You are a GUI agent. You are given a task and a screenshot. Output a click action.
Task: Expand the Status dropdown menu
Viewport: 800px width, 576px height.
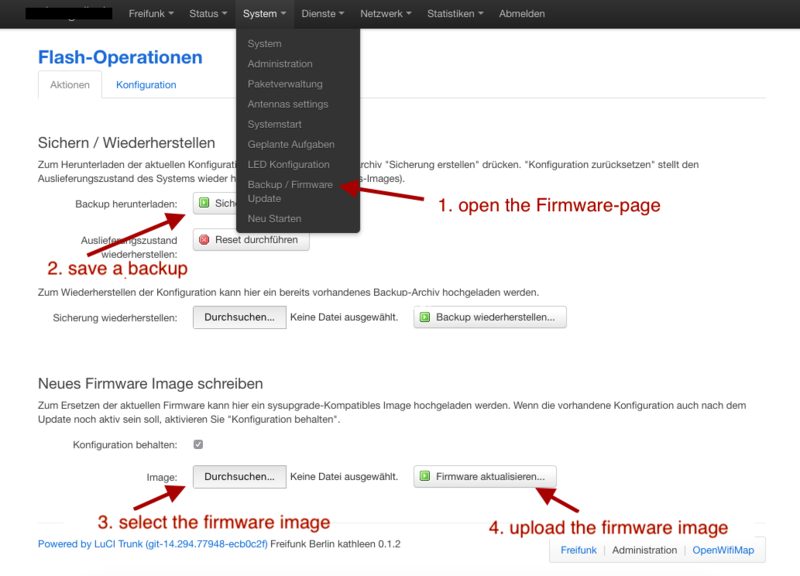pyautogui.click(x=205, y=14)
